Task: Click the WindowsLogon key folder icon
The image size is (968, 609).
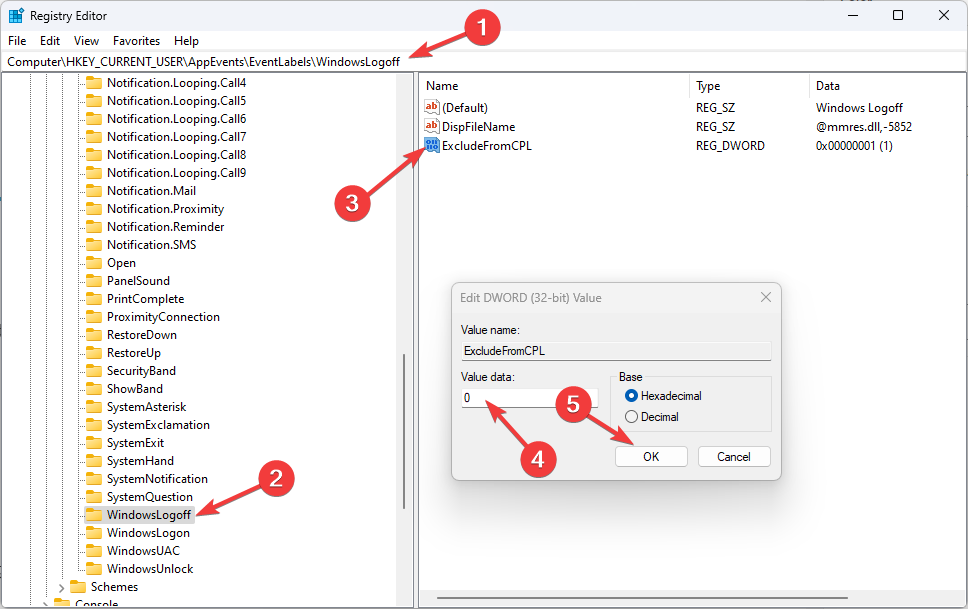Action: pos(93,532)
